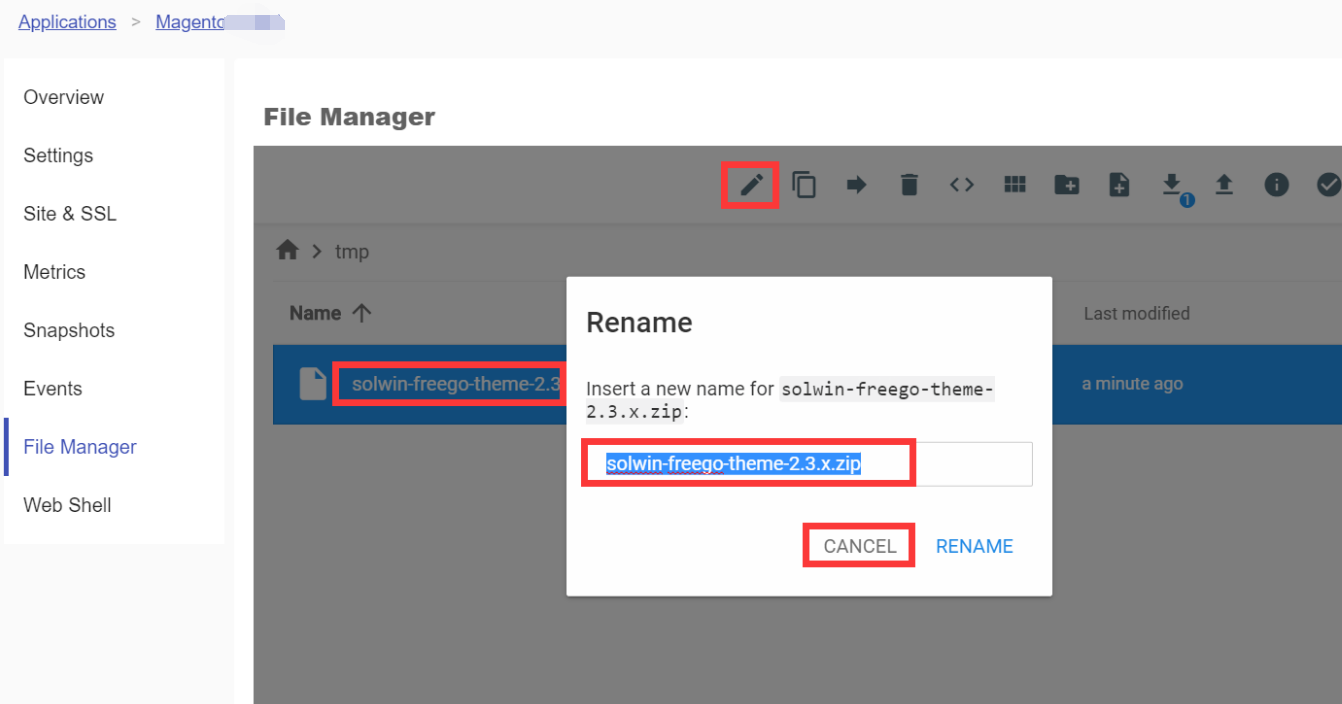
Task: Confirm with the RENAME button
Action: pos(974,546)
